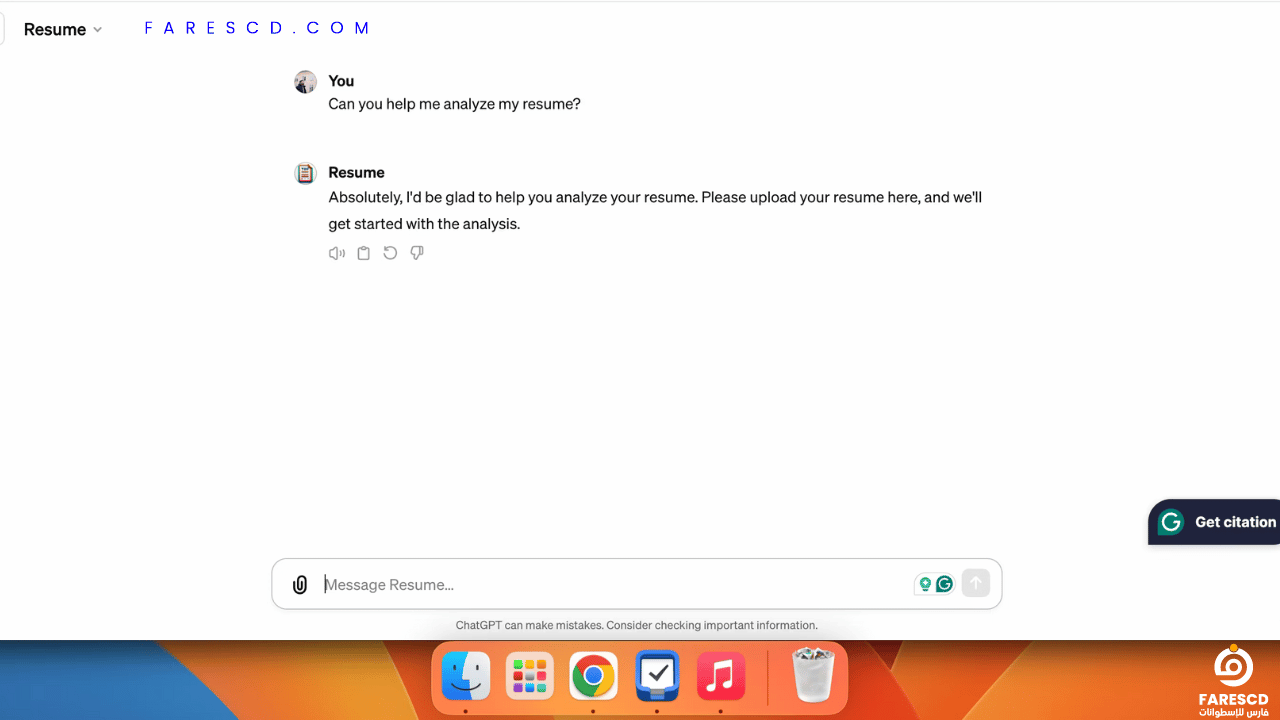Open Music app from the dock
Image resolution: width=1280 pixels, height=720 pixels.
tap(721, 676)
